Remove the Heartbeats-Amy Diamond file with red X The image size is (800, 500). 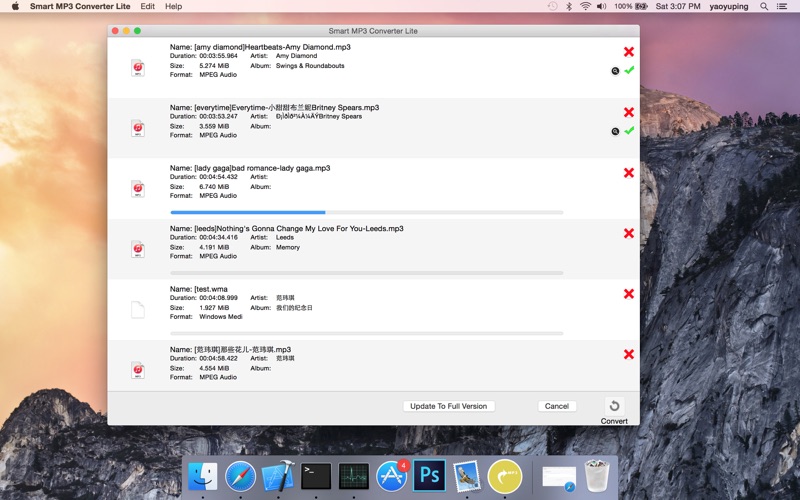pyautogui.click(x=629, y=52)
